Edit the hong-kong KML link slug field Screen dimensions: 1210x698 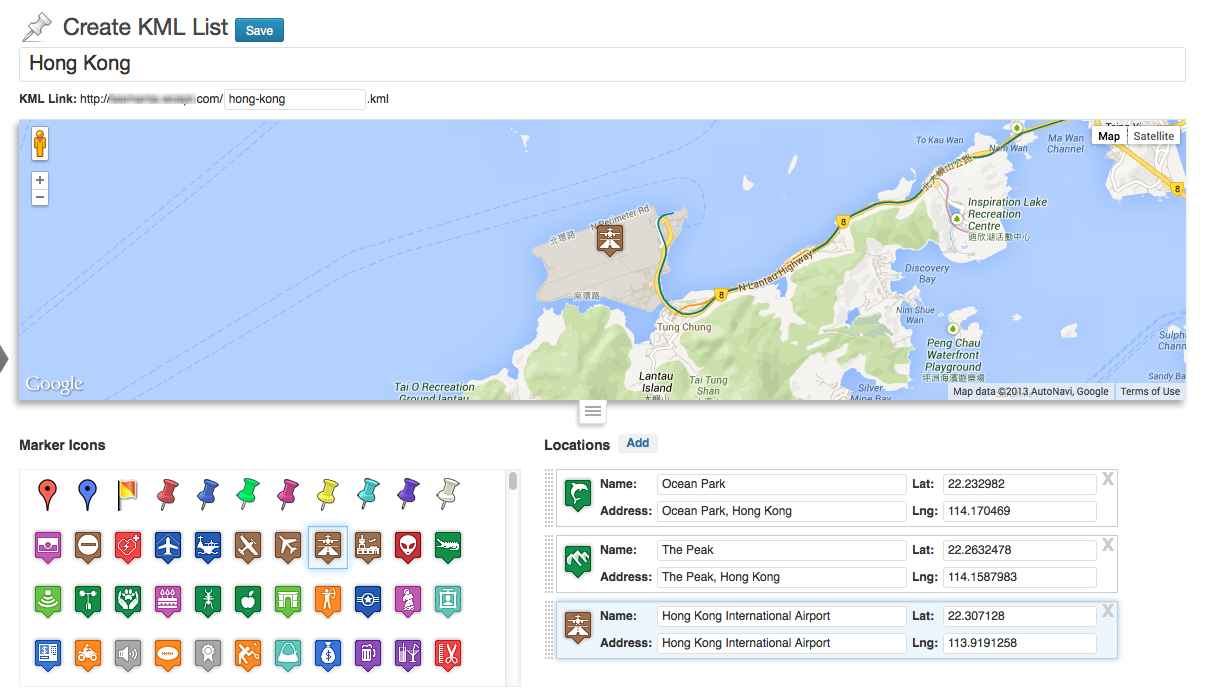pos(295,99)
